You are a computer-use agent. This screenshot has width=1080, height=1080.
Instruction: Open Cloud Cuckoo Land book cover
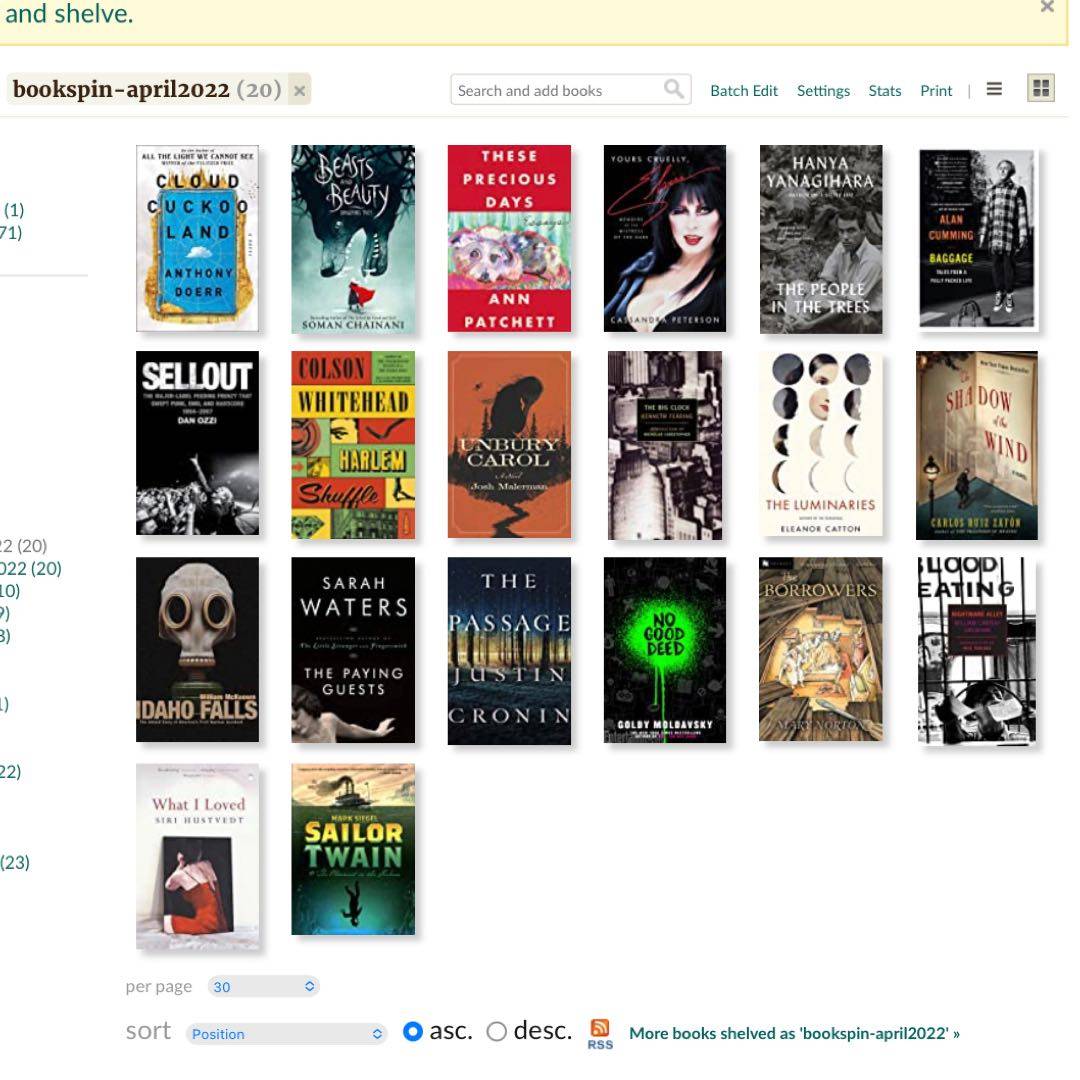point(197,238)
